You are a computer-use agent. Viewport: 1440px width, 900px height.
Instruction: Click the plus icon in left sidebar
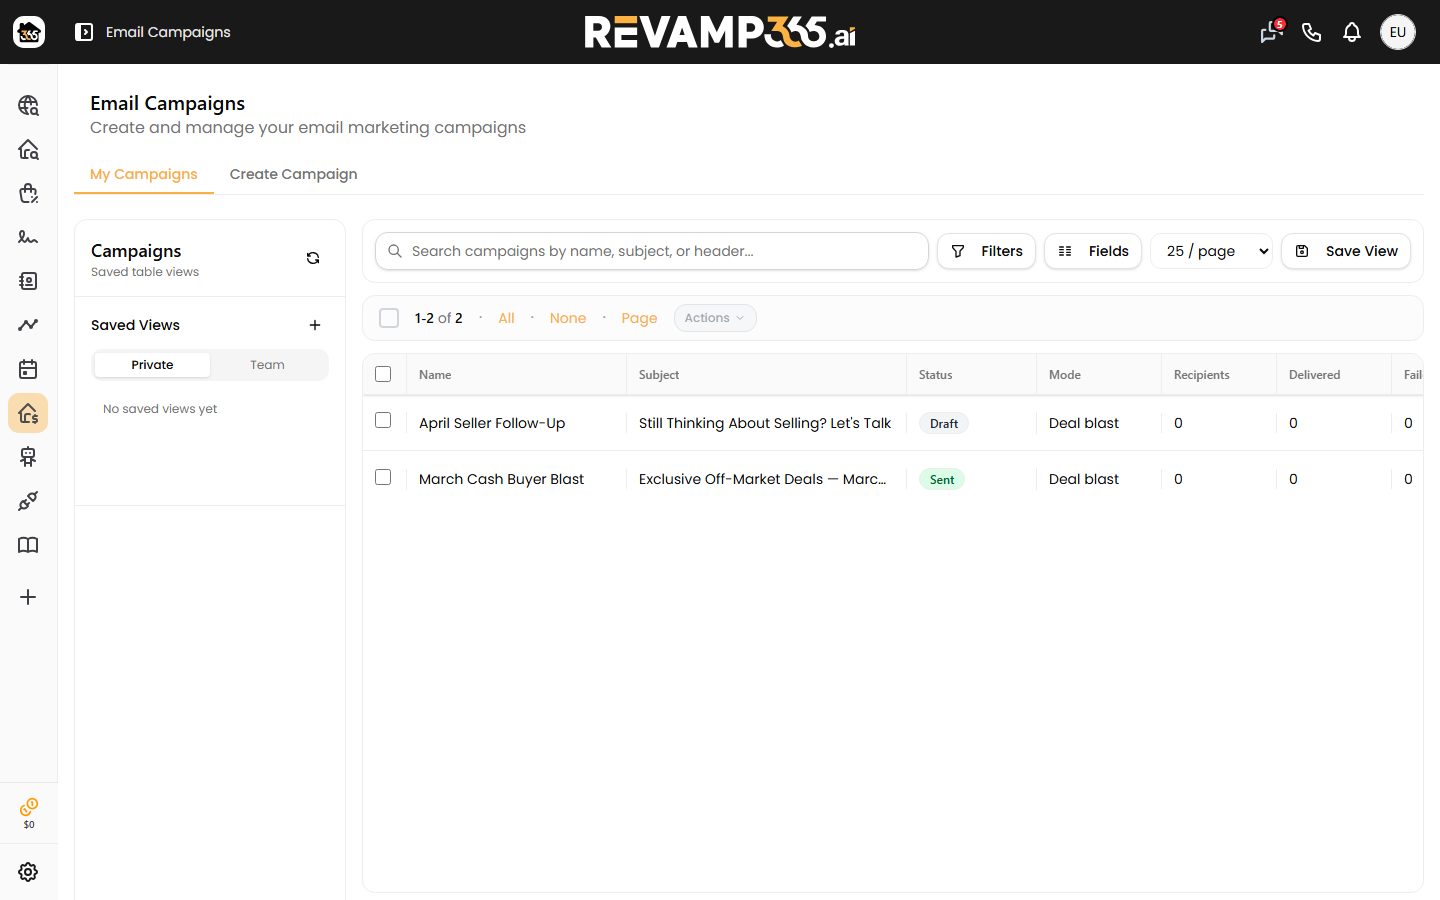tap(28, 597)
